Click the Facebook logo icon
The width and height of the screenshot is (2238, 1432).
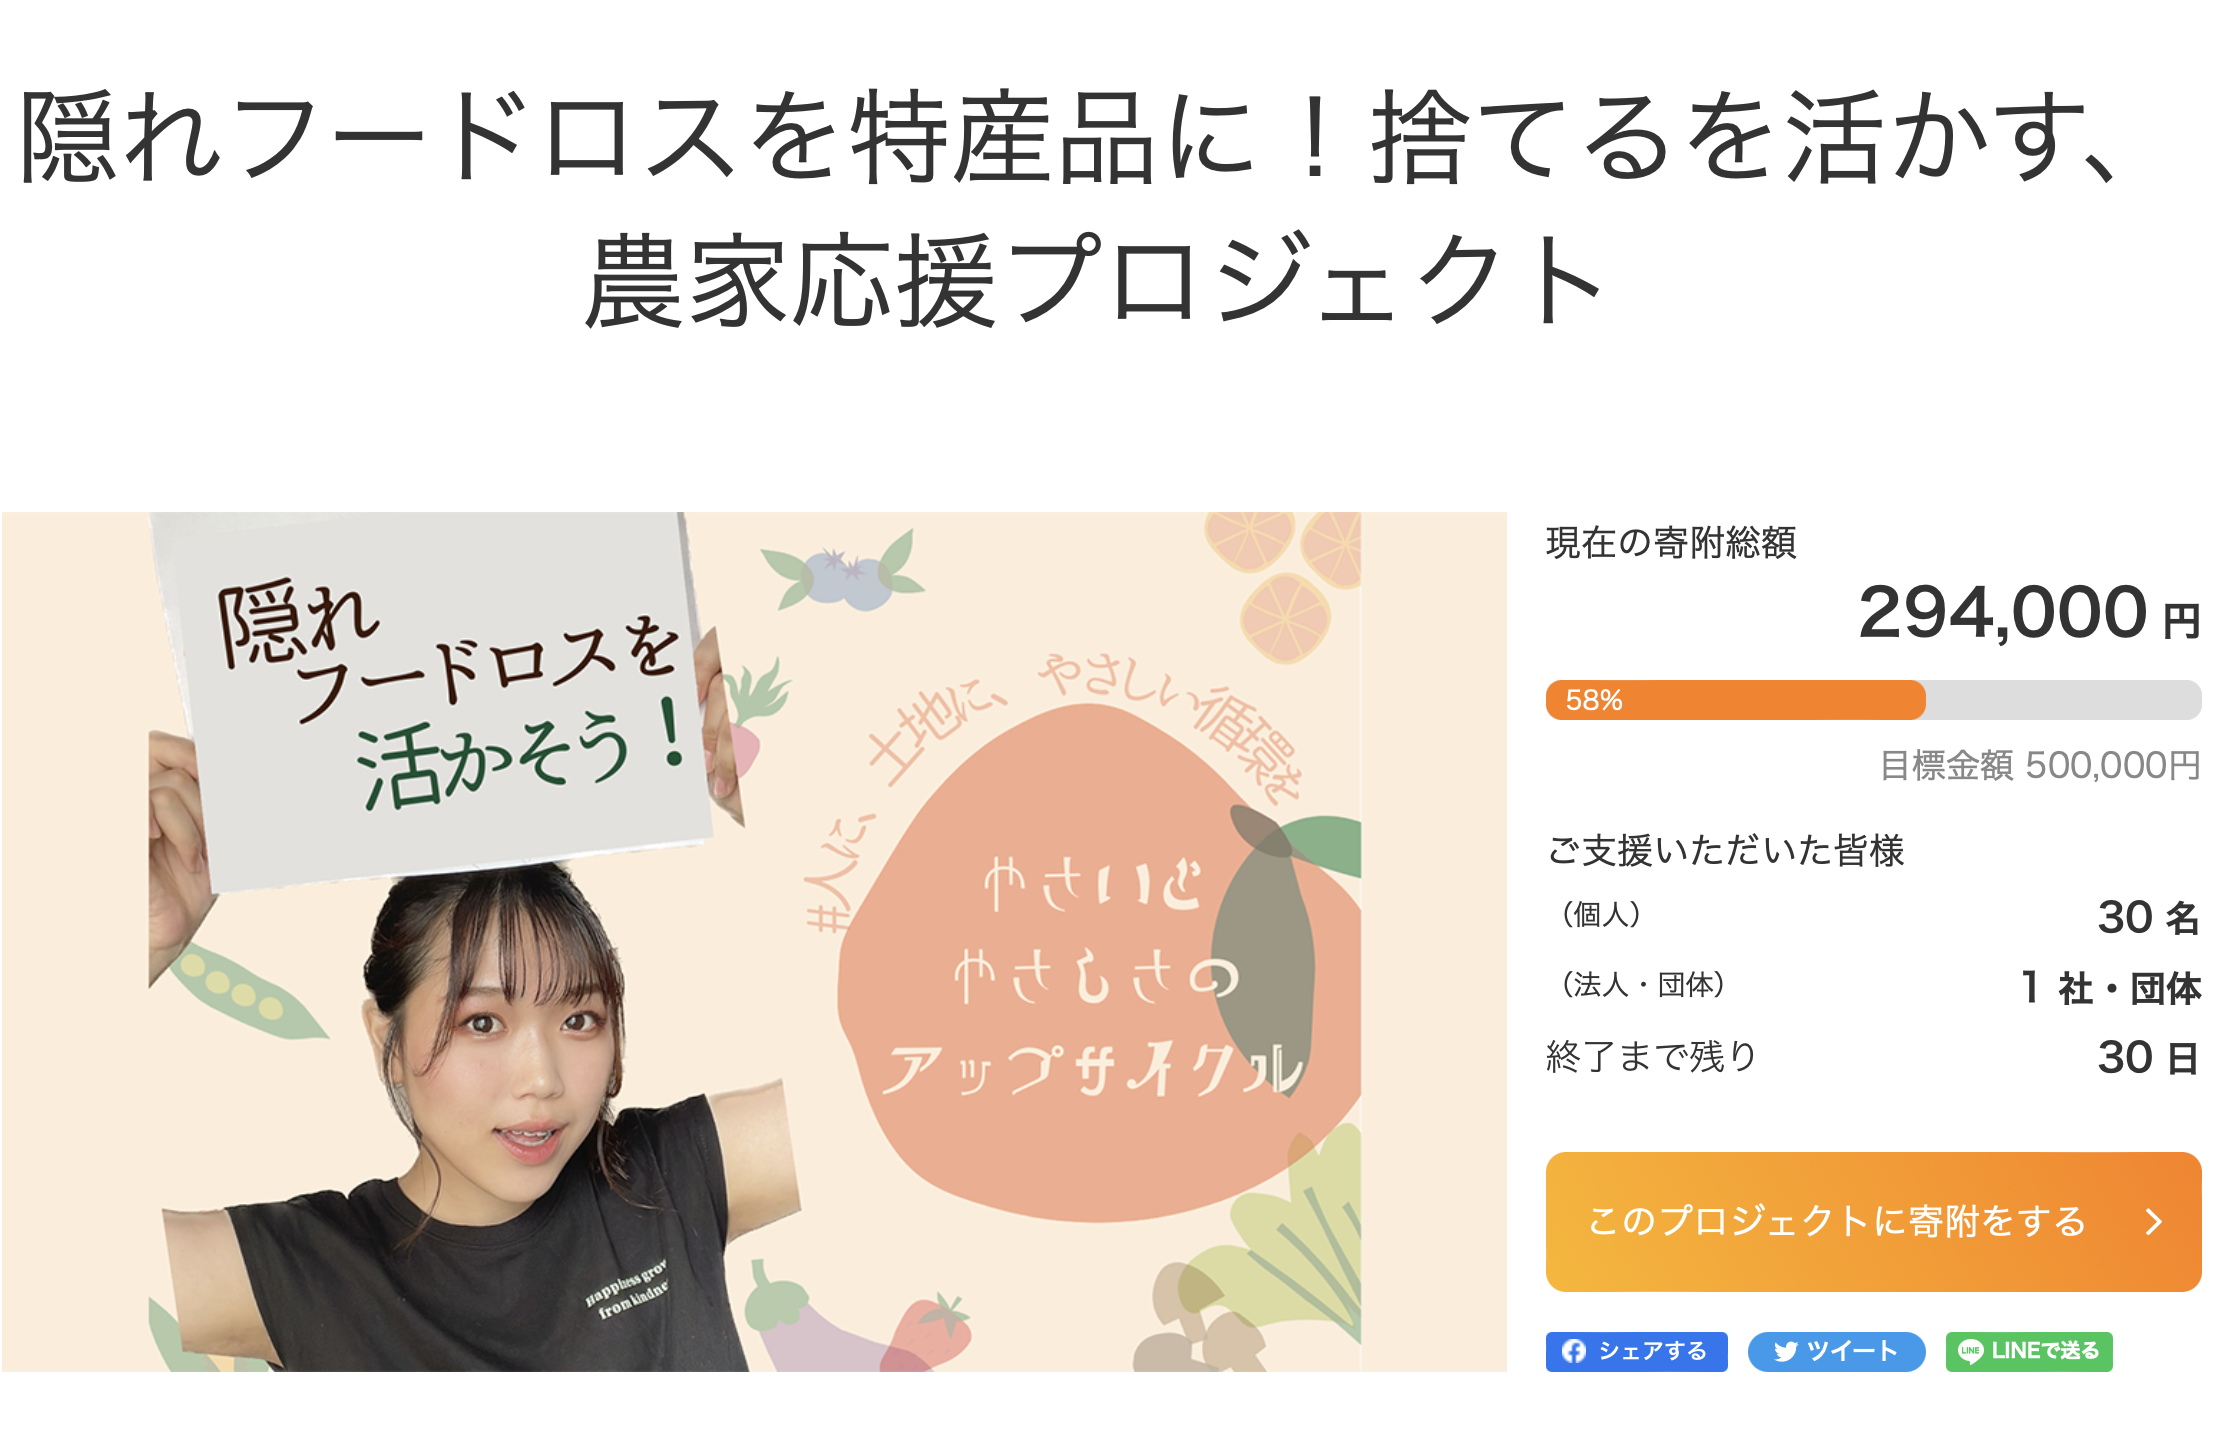(x=1574, y=1352)
